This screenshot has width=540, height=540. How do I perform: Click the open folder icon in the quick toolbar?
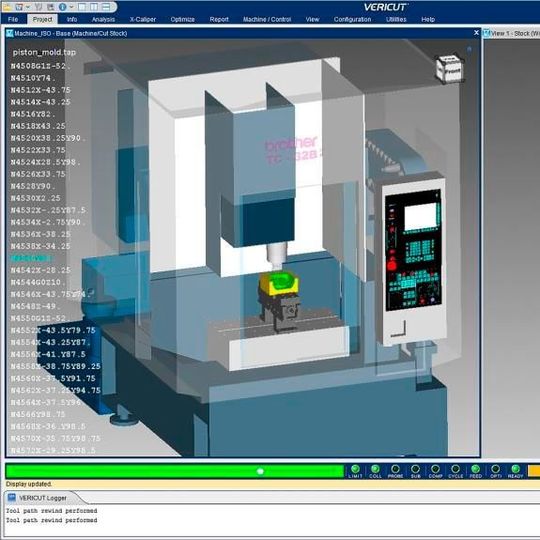point(7,7)
